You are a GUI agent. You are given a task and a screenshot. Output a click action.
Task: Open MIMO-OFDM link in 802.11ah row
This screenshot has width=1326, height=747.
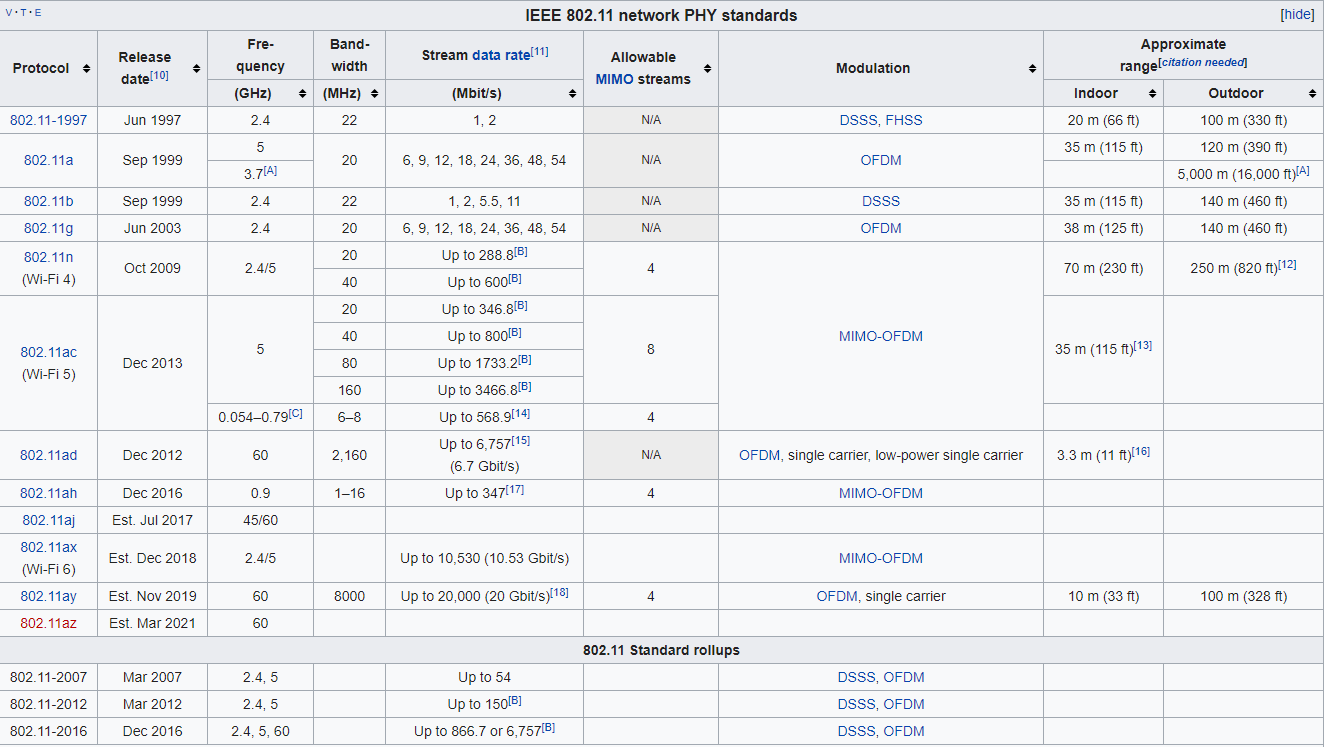pos(881,493)
